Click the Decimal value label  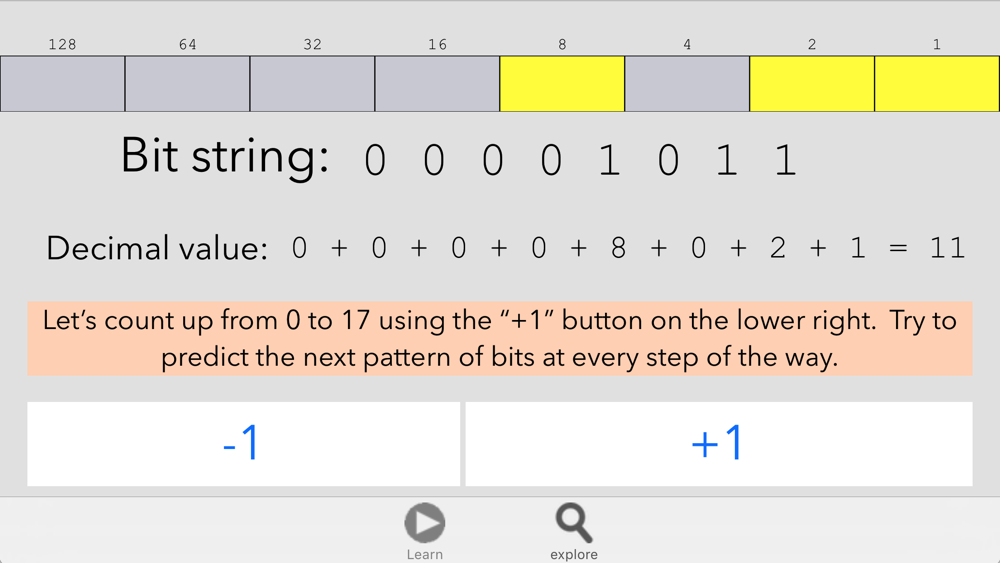click(x=157, y=248)
